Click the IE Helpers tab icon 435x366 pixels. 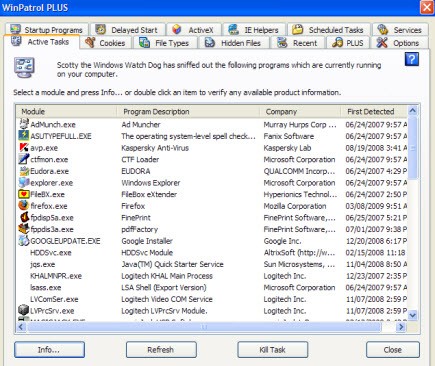(x=233, y=29)
